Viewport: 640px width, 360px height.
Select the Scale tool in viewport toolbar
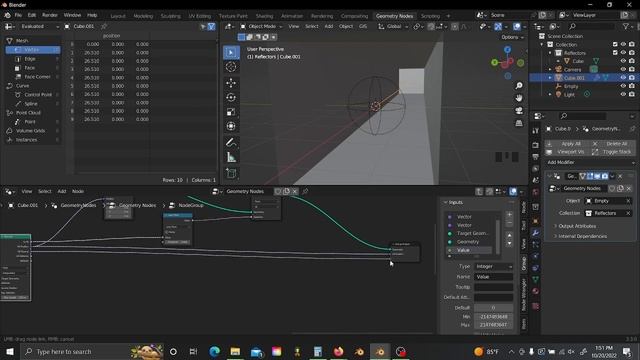[231, 112]
